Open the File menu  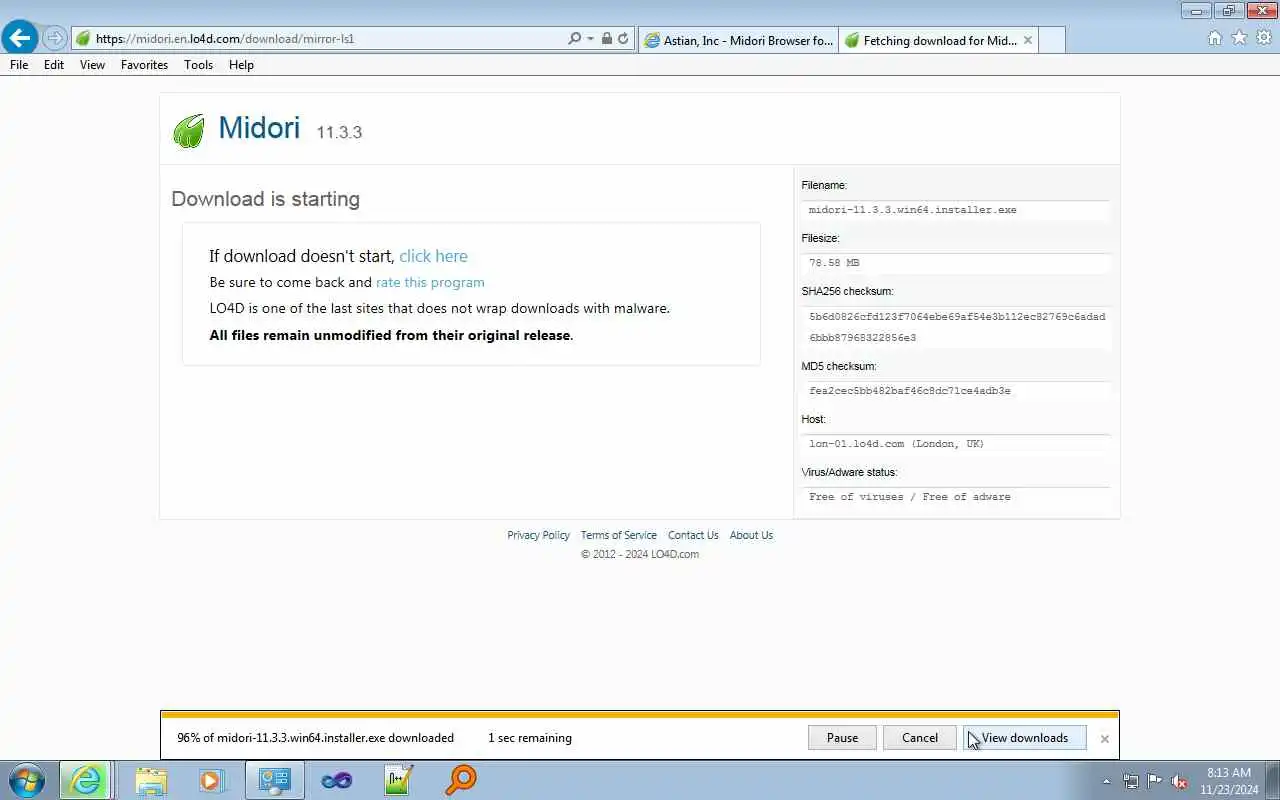19,65
